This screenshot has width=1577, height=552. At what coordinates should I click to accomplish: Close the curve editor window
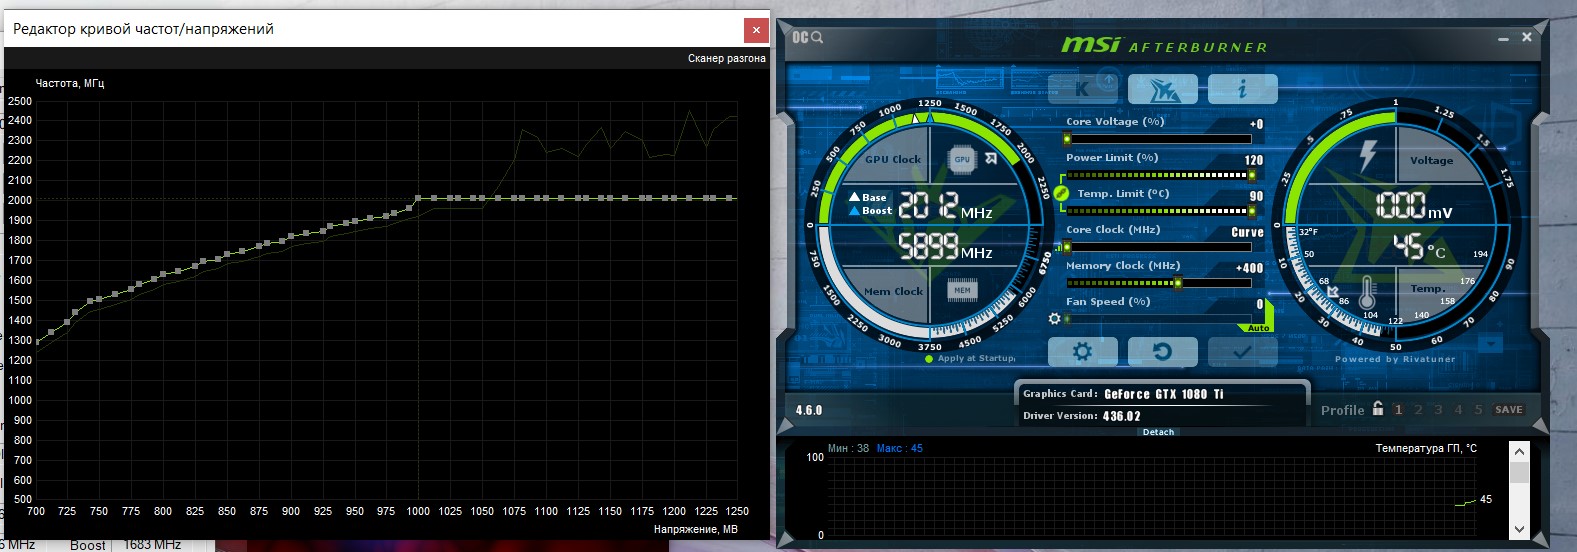tap(756, 30)
